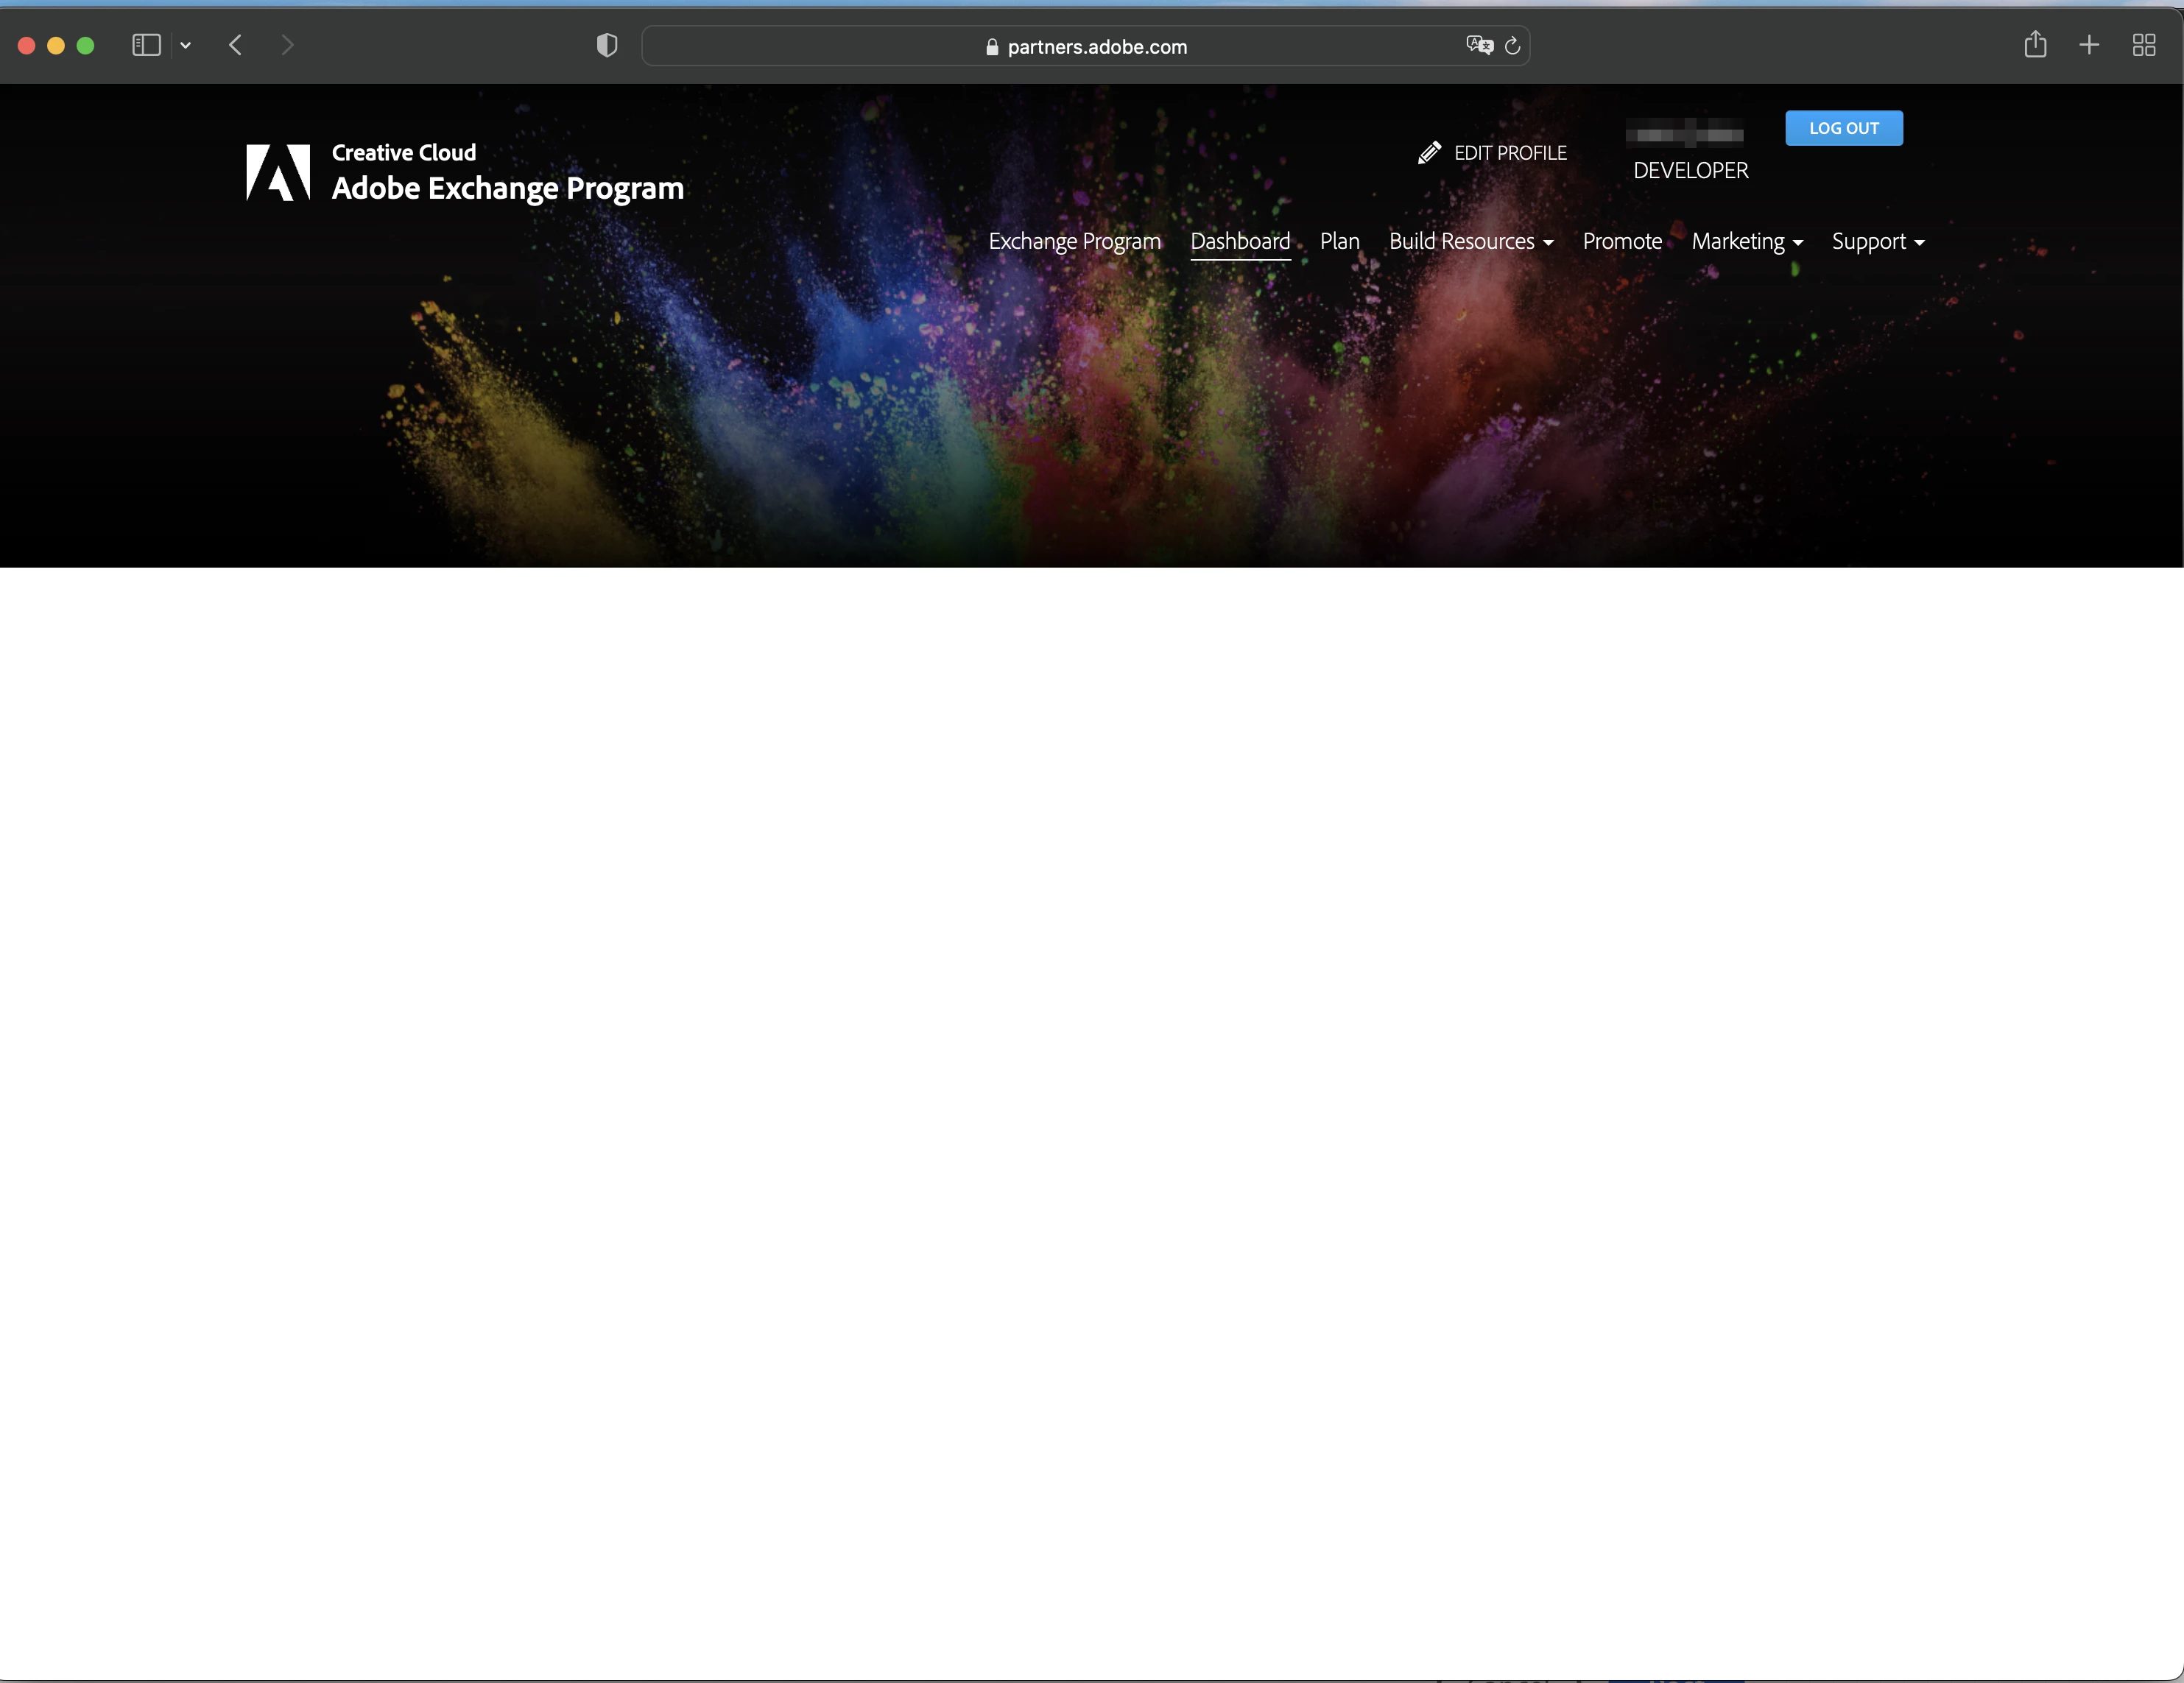Click Edit Profile with pencil icon
The width and height of the screenshot is (2184, 1683).
(1492, 153)
